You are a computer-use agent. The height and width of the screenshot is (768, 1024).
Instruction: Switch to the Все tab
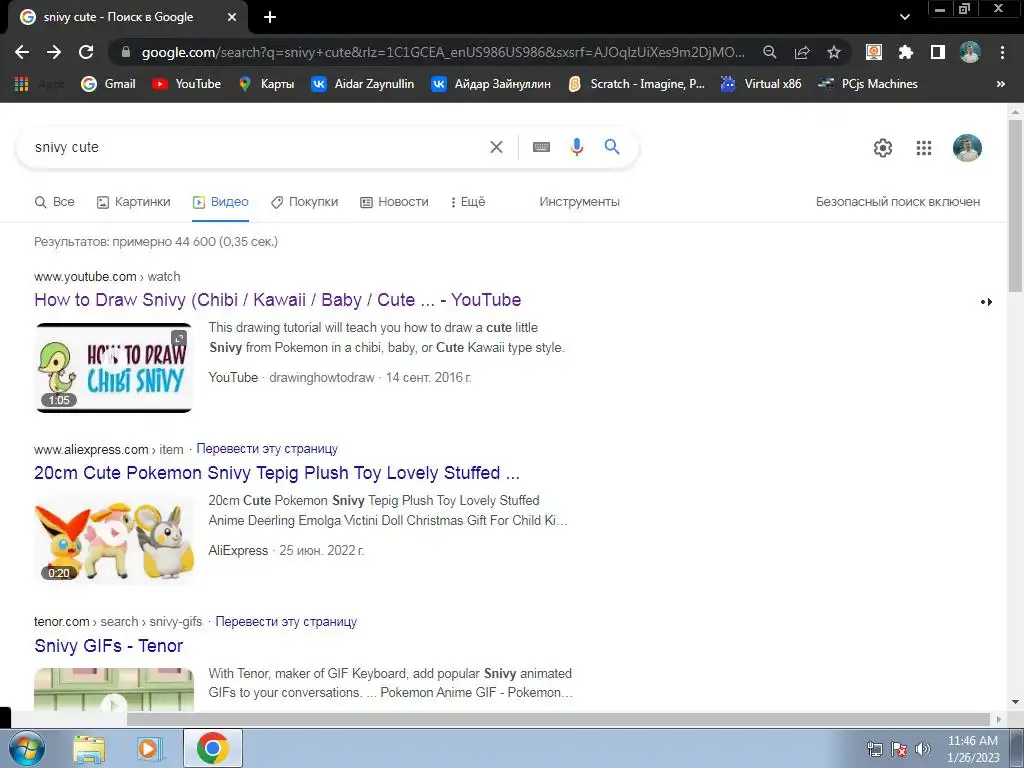pyautogui.click(x=54, y=202)
